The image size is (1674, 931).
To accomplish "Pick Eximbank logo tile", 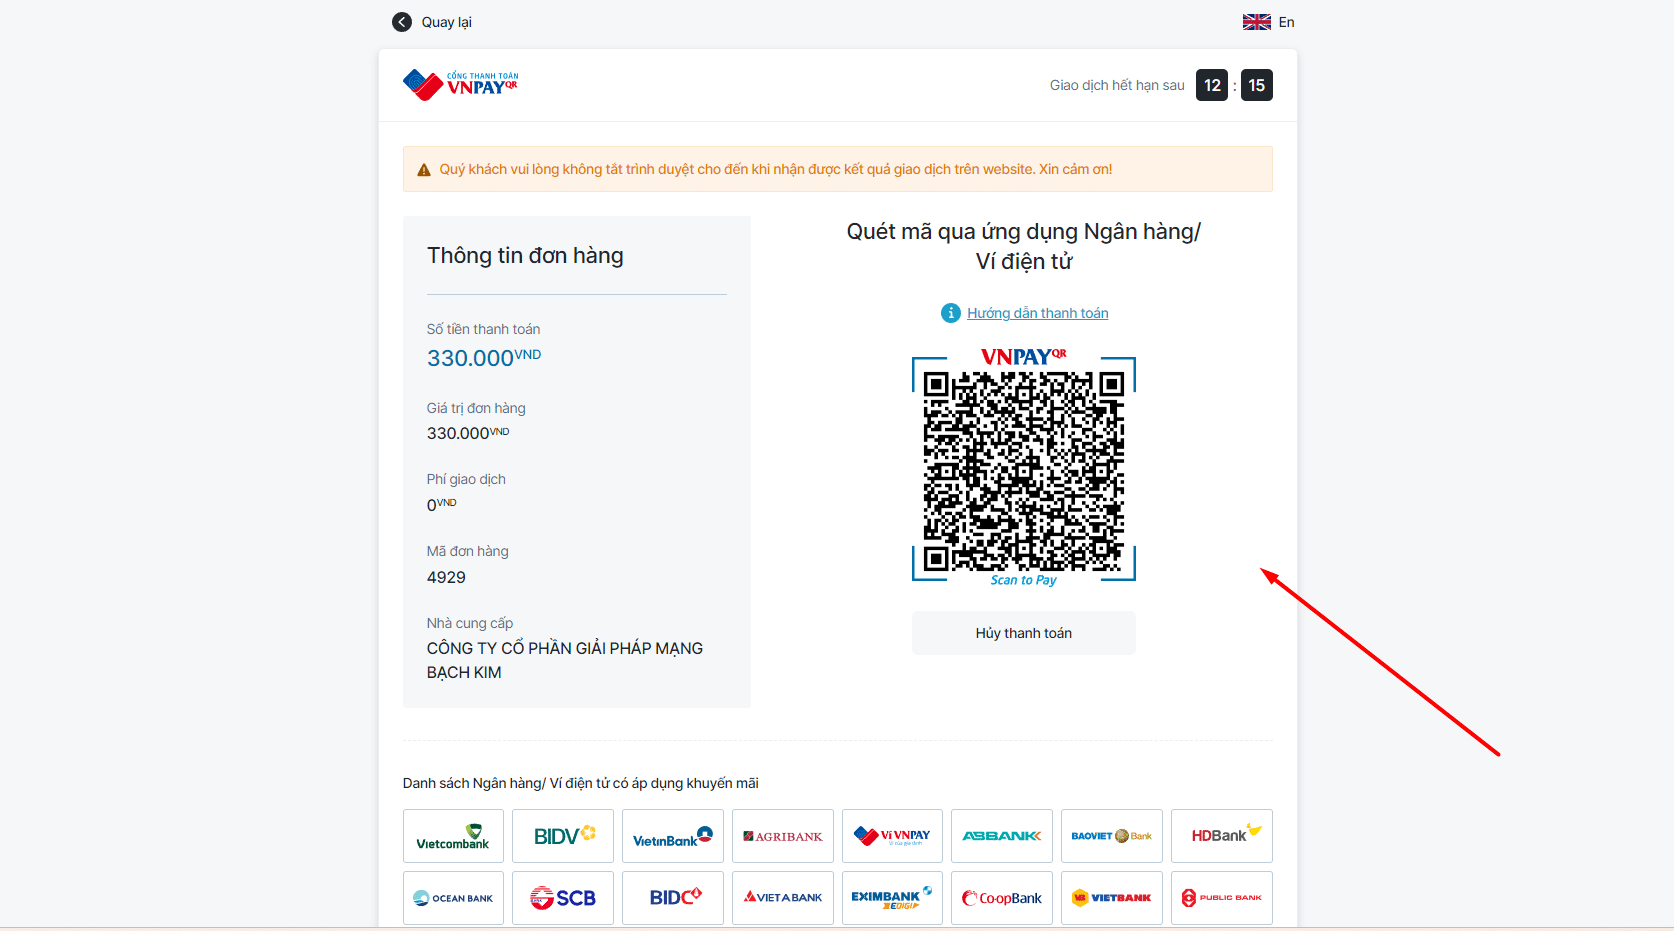I will click(892, 898).
